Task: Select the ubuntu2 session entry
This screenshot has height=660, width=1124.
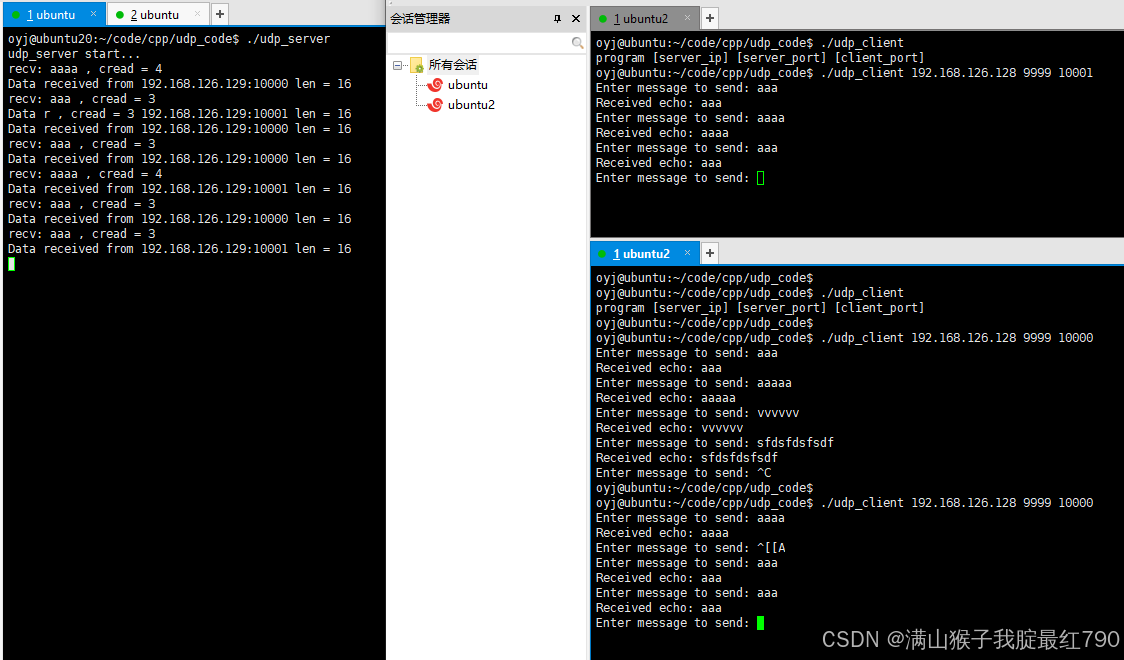Action: pyautogui.click(x=471, y=105)
